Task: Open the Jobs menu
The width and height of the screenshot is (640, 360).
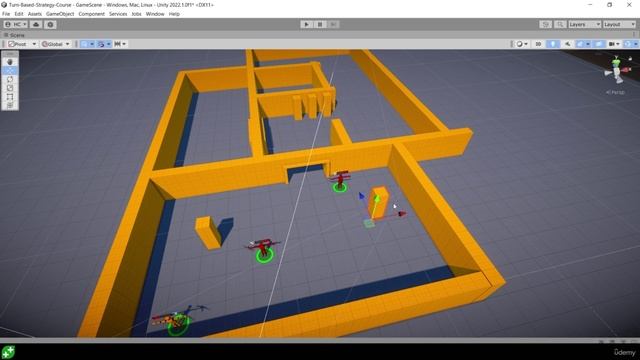Action: tap(136, 14)
